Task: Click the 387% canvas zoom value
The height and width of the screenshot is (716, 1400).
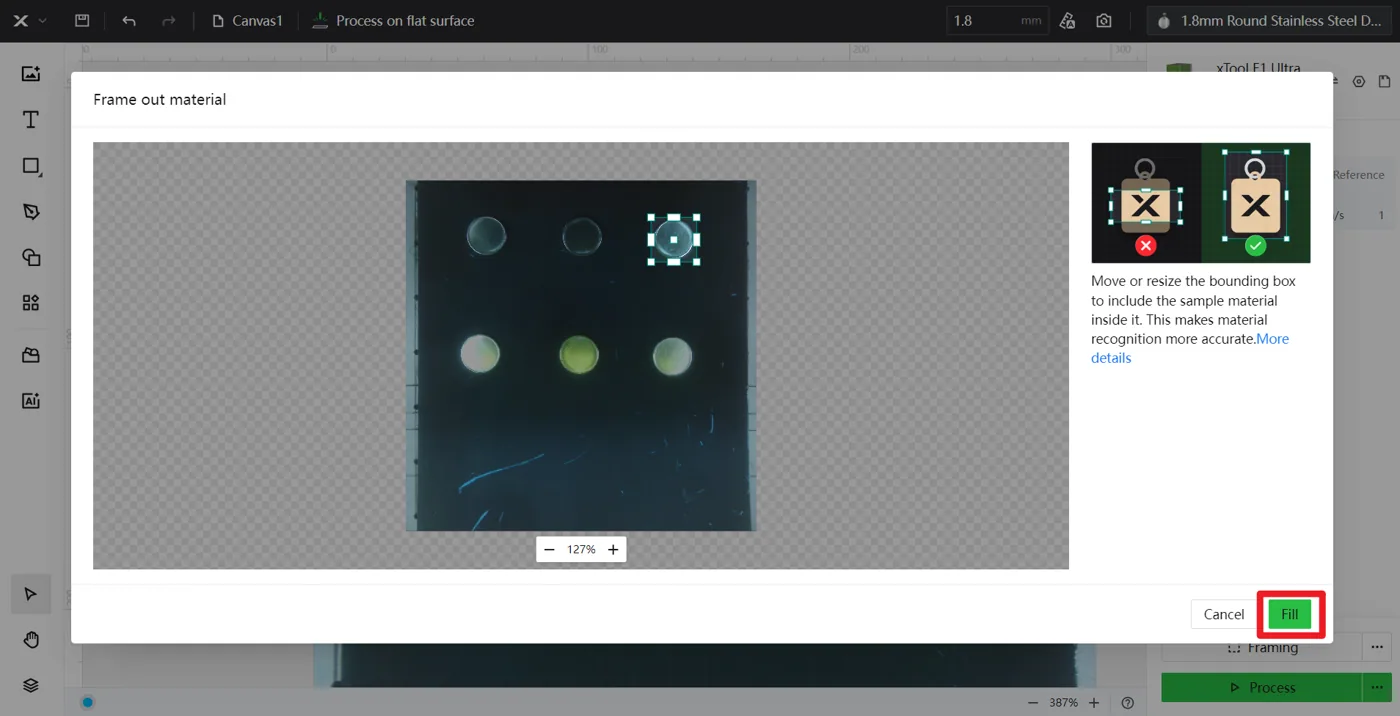Action: 1063,703
